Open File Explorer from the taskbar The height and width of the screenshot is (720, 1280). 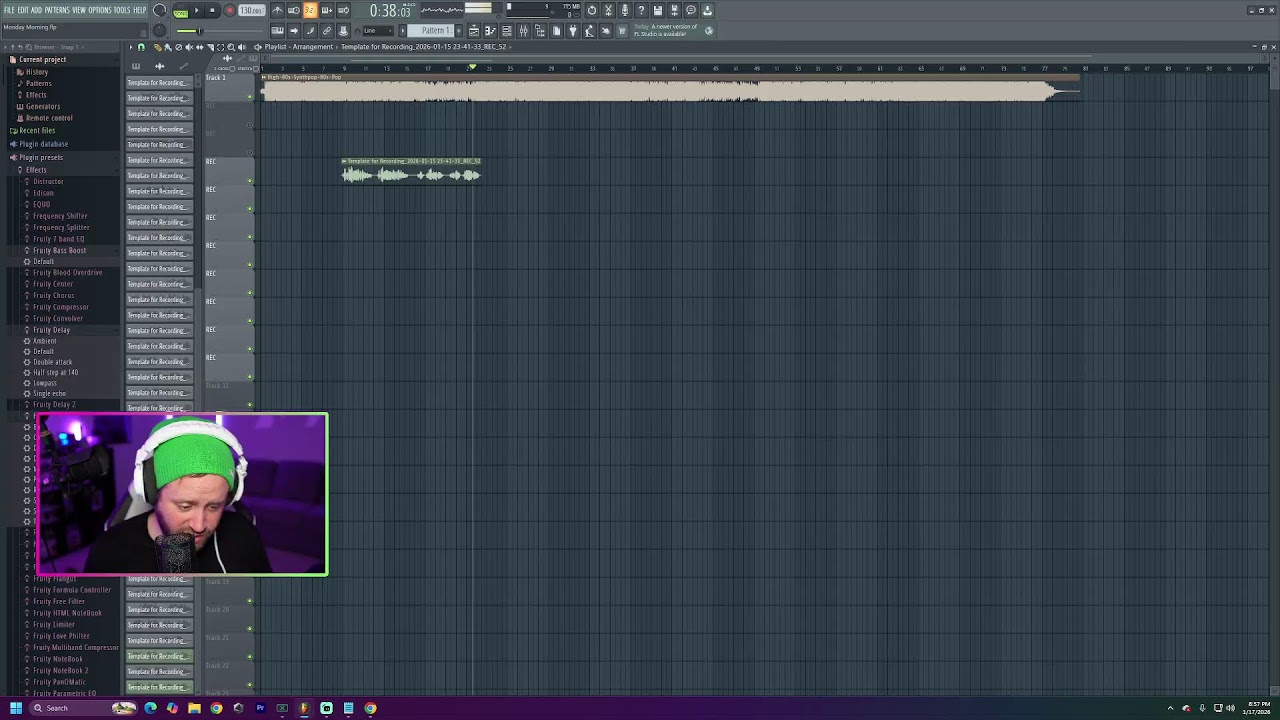click(x=194, y=708)
